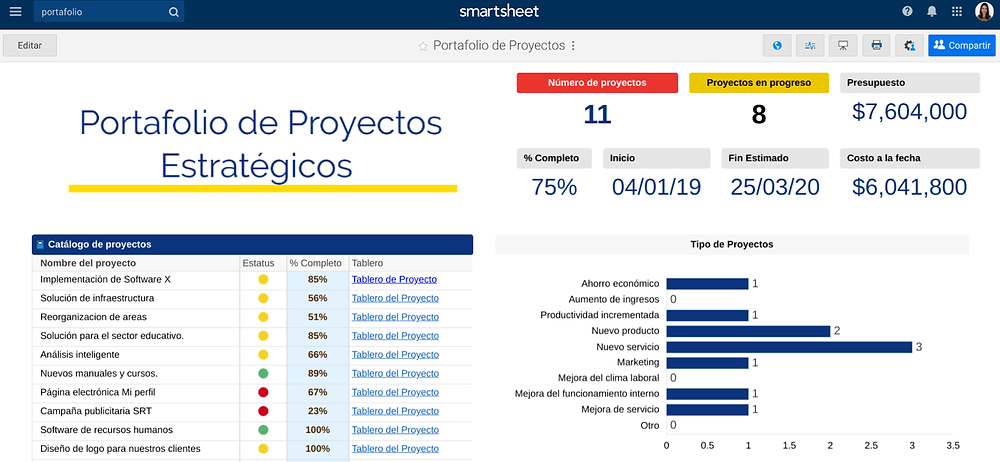
Task: Click the favorite star next to title
Action: click(x=422, y=46)
